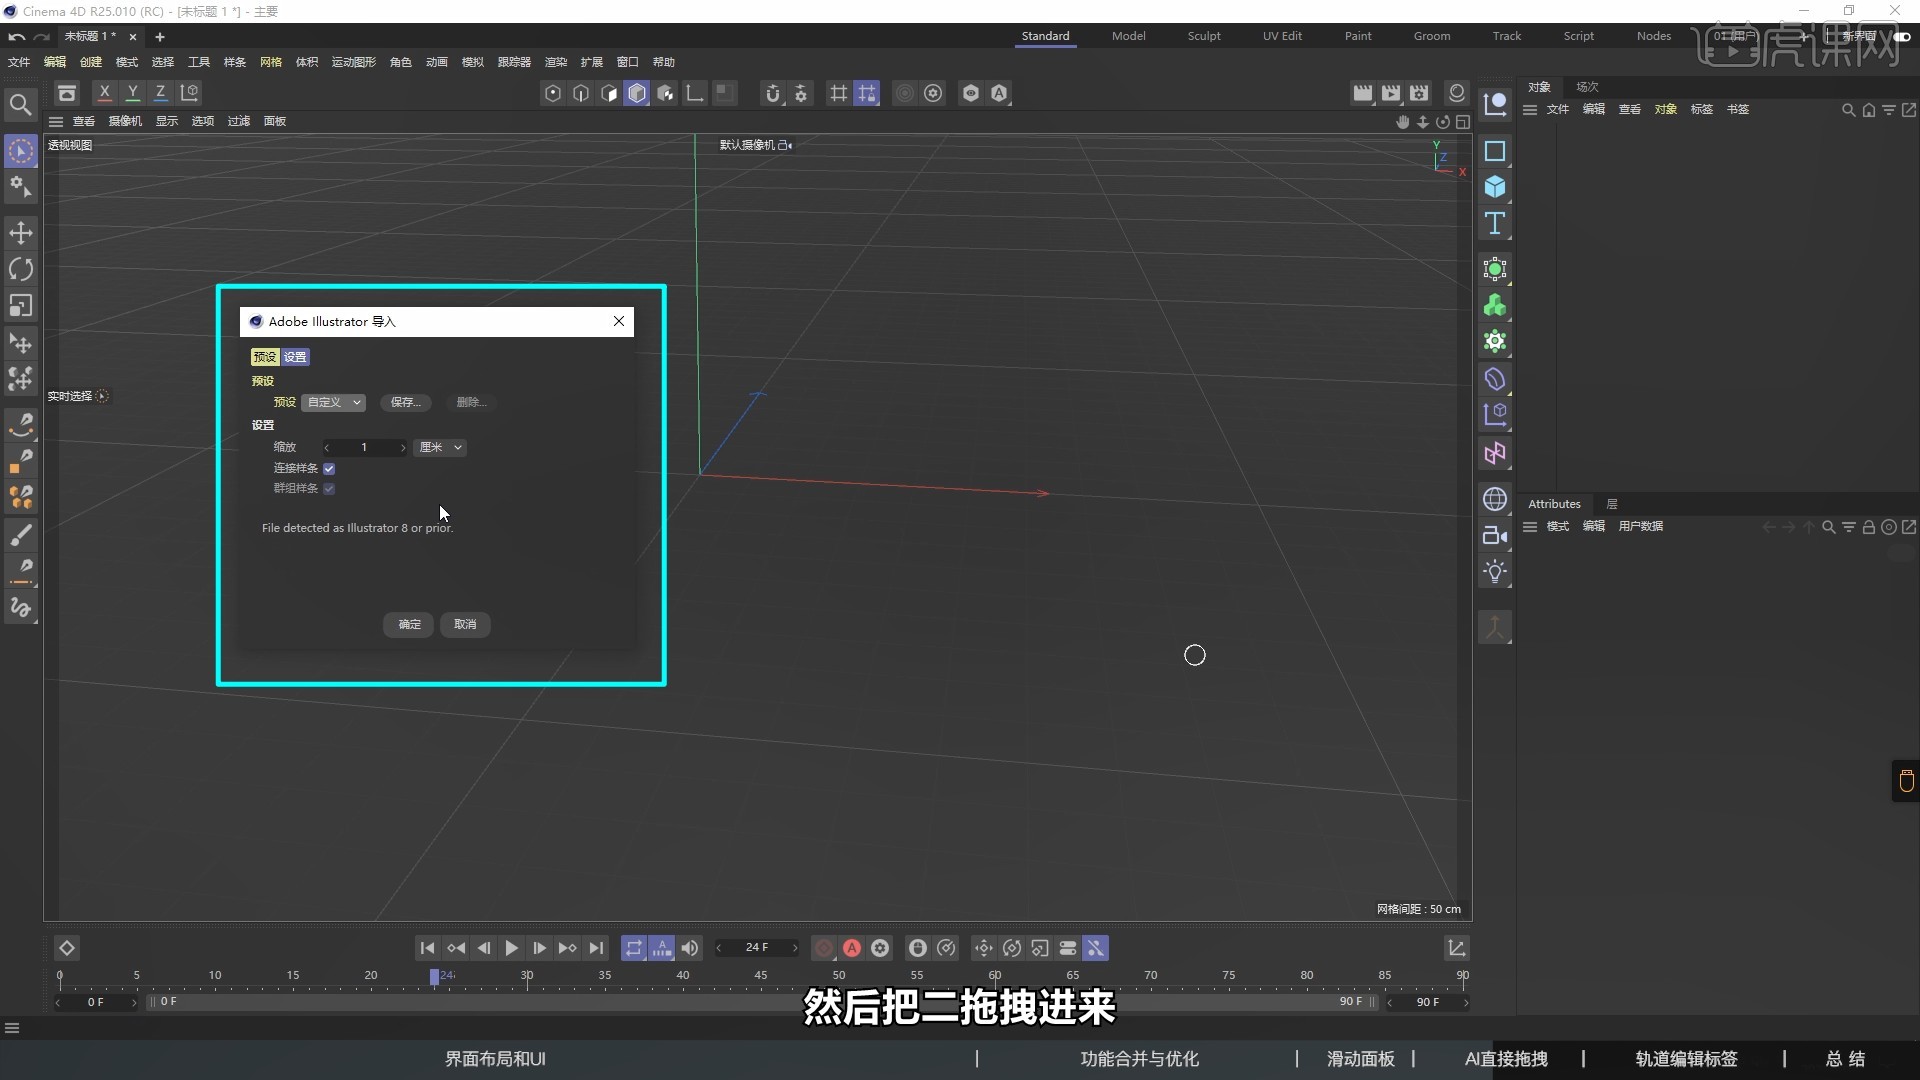Click the 保存 preset button
The width and height of the screenshot is (1920, 1080).
(405, 402)
